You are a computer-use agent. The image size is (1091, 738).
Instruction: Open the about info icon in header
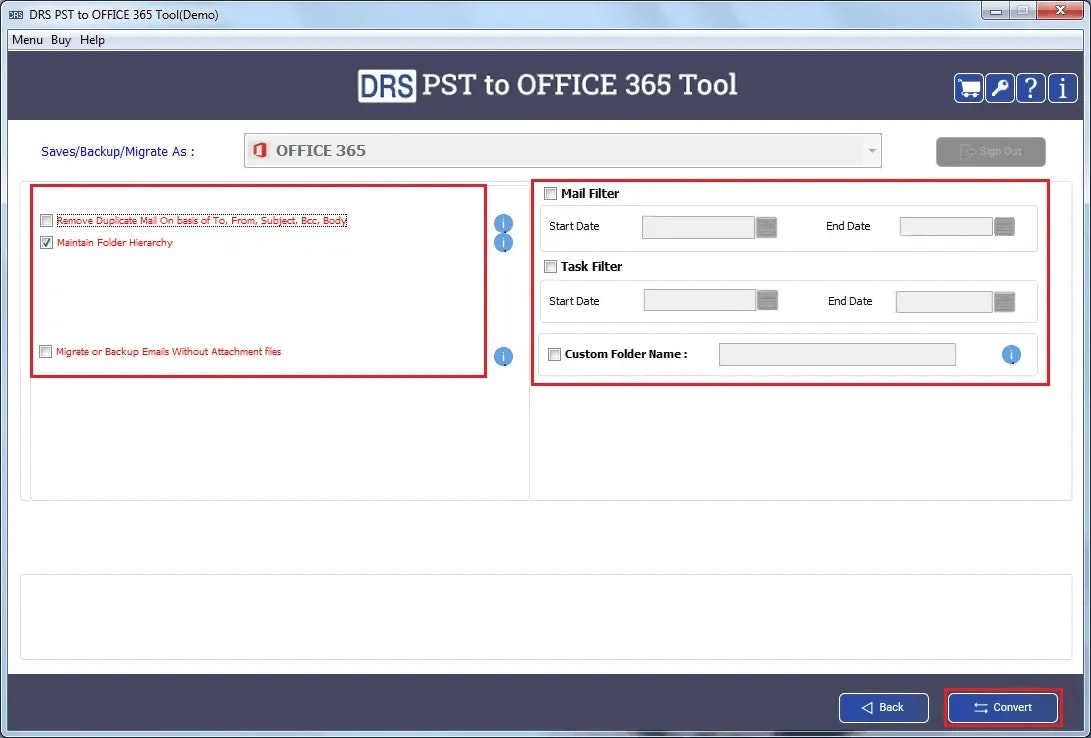(x=1062, y=88)
